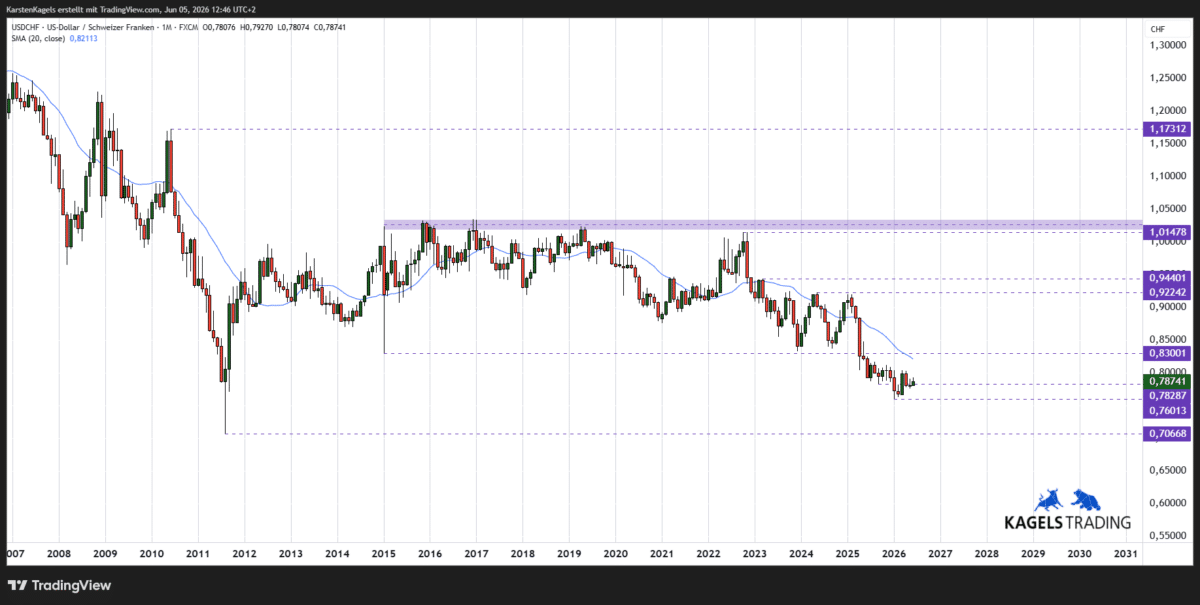
Task: Select the 1,17312 price level tag
Action: 1167,129
